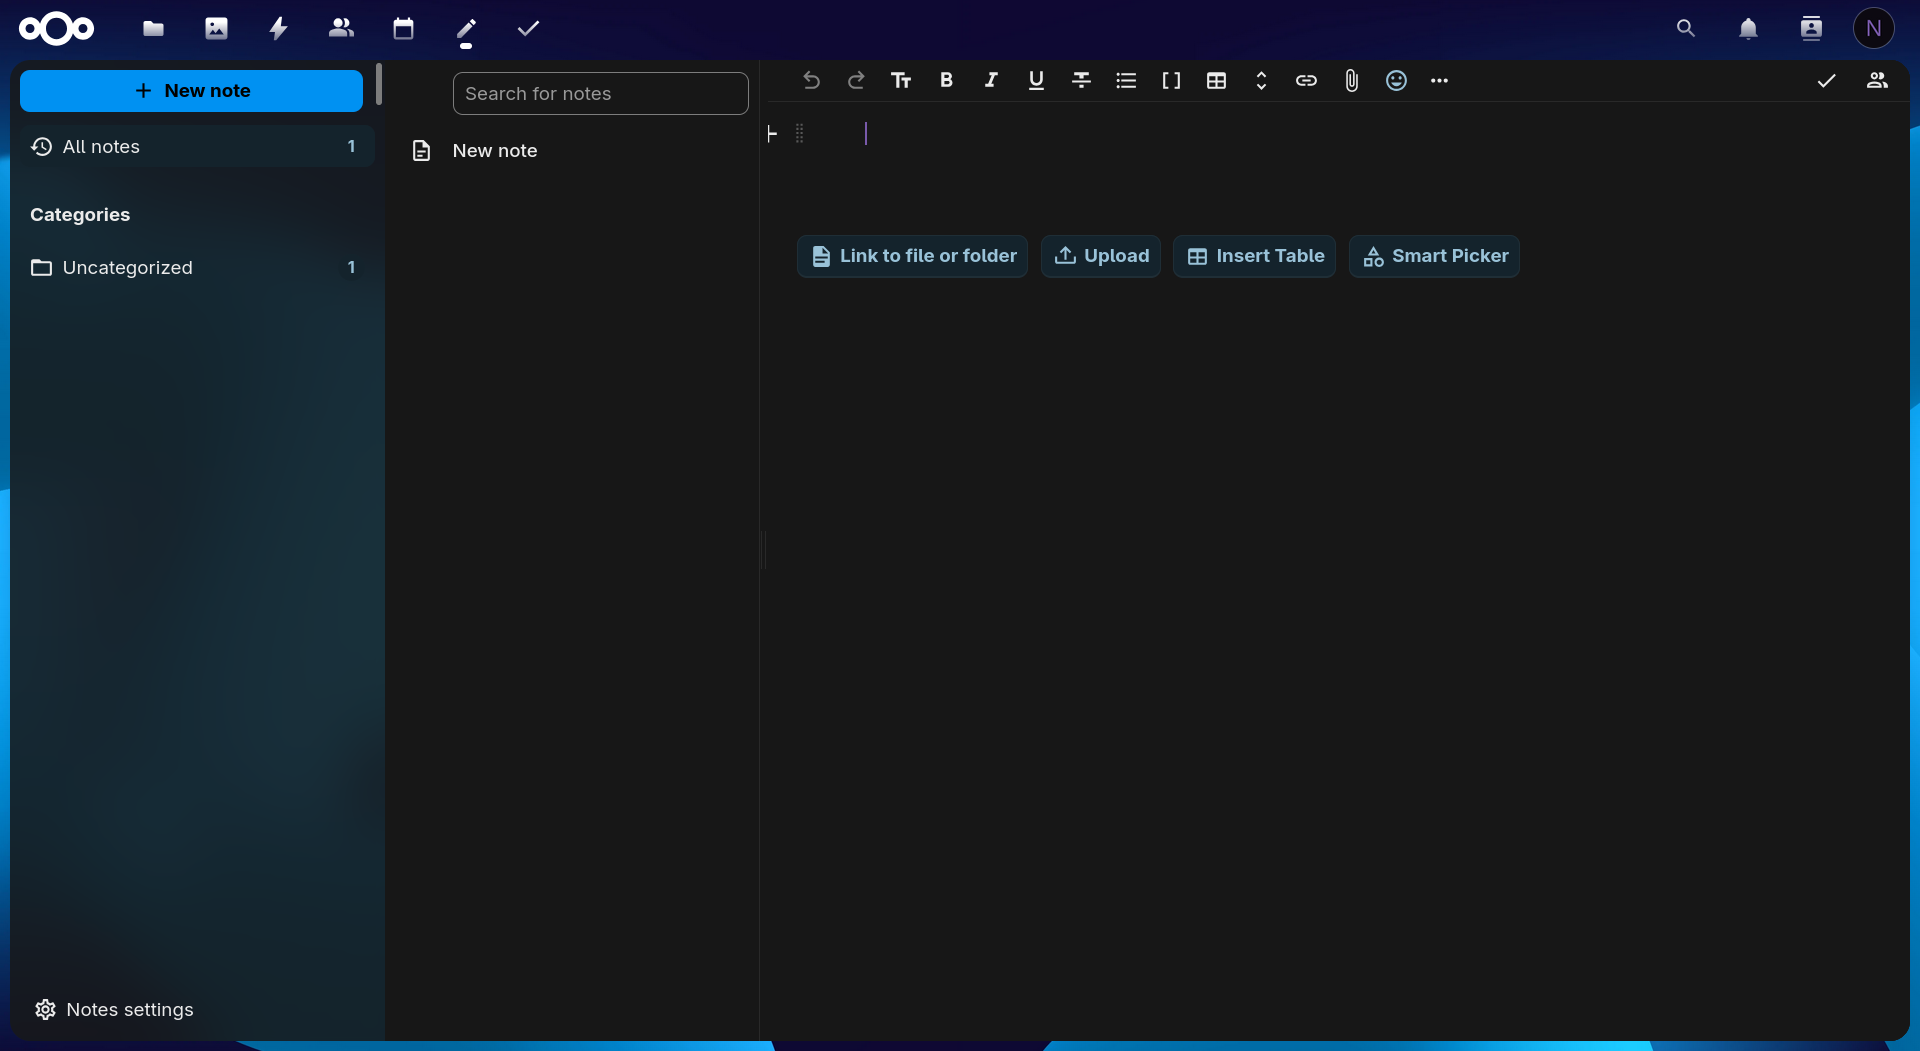The image size is (1920, 1051).
Task: Click the strikethrough formatting icon
Action: tap(1081, 81)
